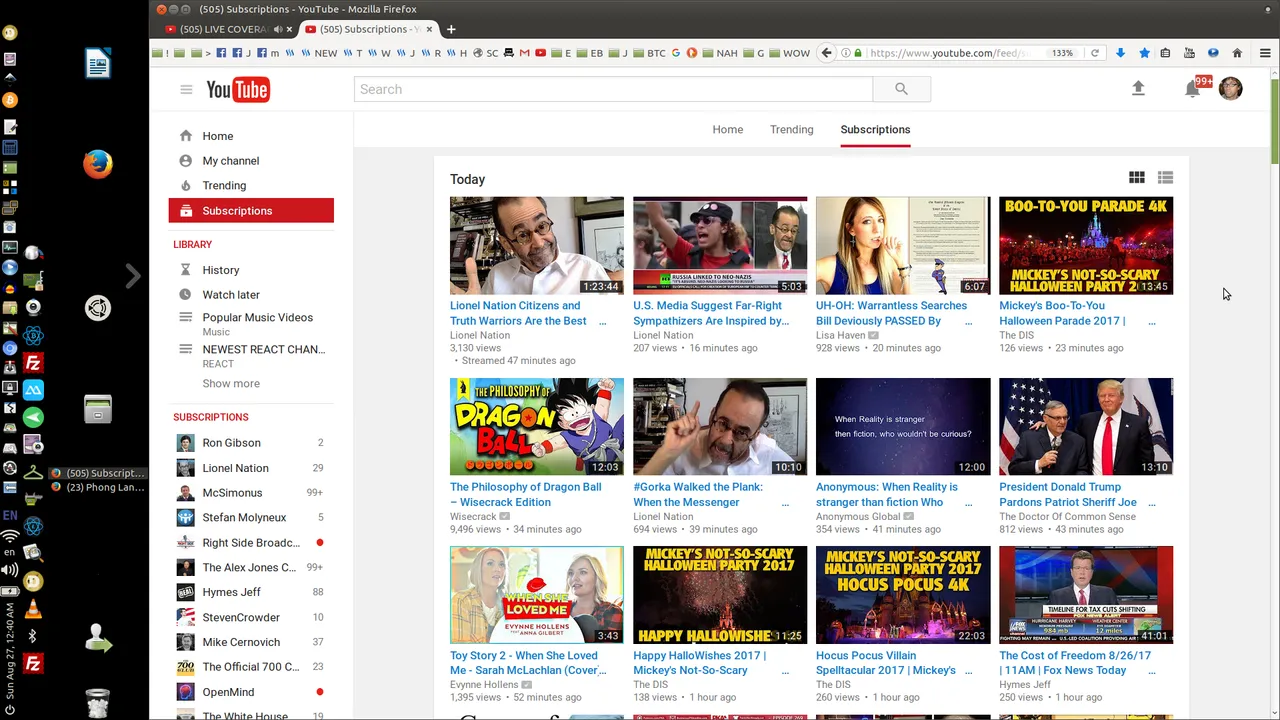Open the Philosophy of Dragon Ball thumbnail
The image size is (1280, 720).
536,427
